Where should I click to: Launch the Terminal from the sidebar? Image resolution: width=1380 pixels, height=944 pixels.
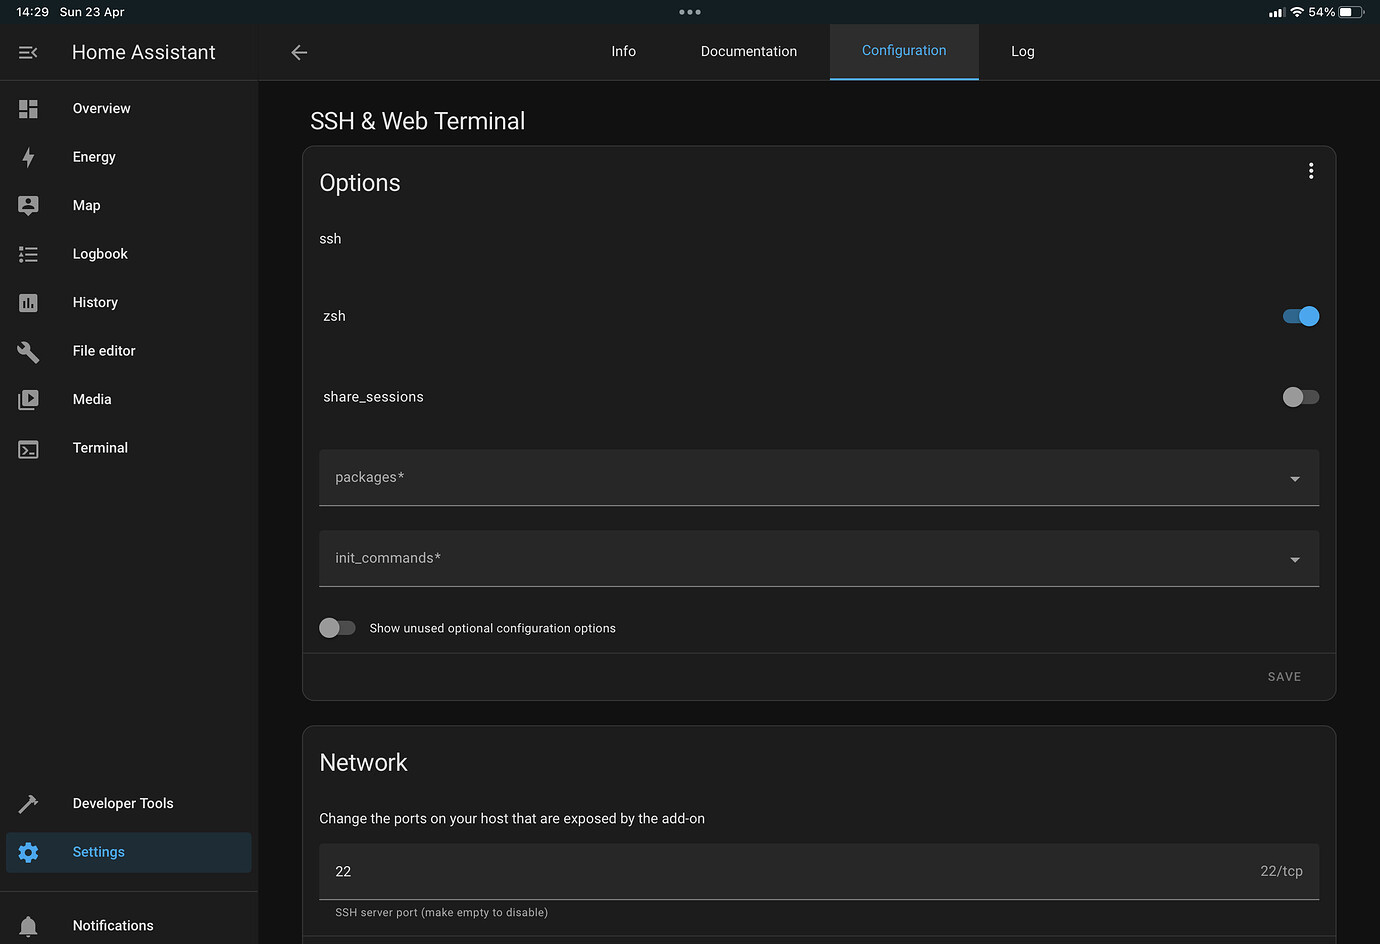point(99,448)
